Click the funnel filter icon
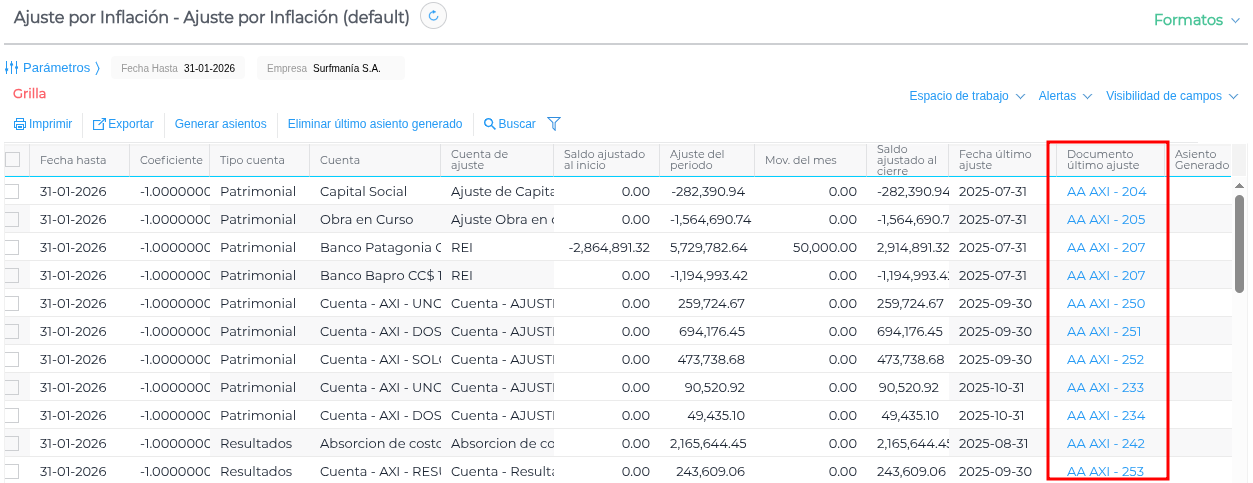Viewport: 1253px width, 483px height. click(554, 124)
